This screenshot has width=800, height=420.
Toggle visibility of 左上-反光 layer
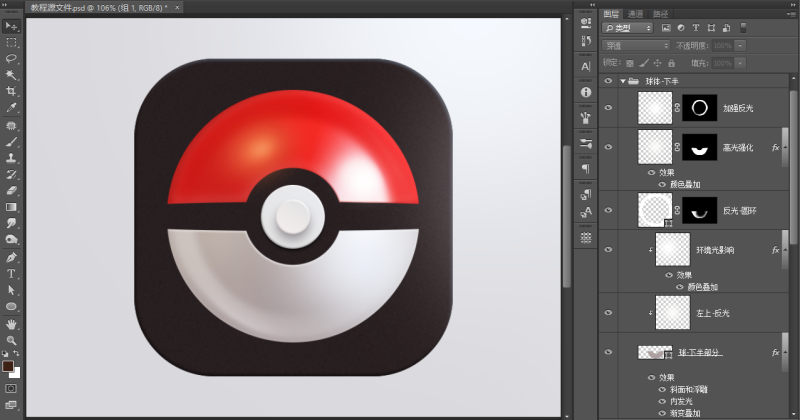[x=608, y=313]
